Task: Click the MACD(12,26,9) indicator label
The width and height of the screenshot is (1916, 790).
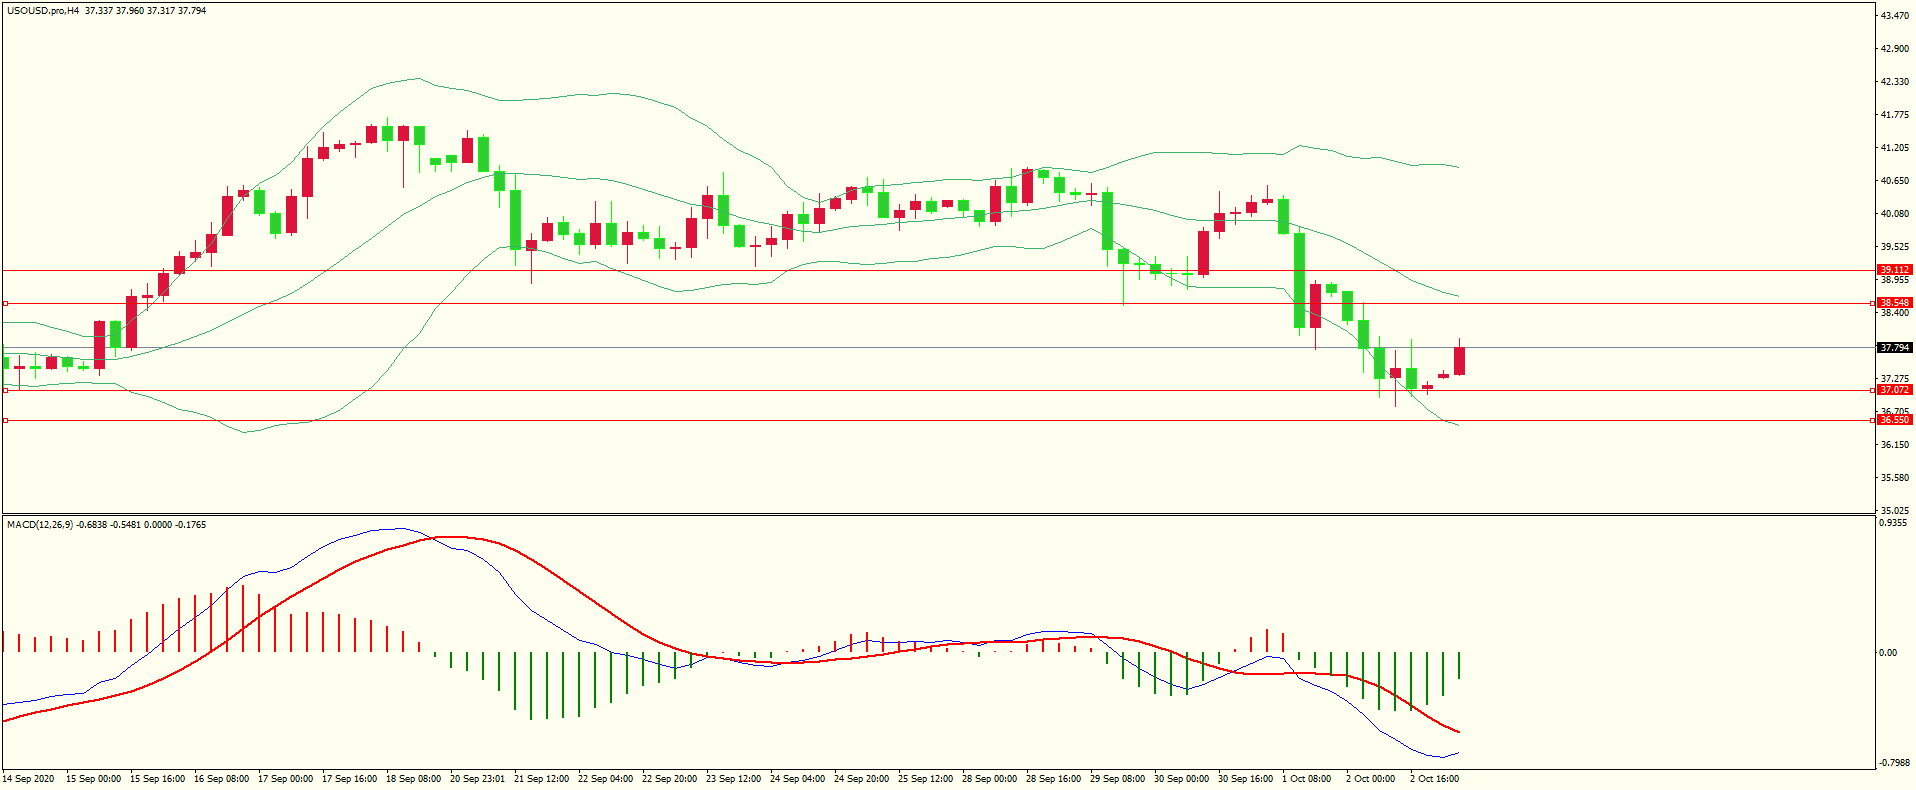Action: tap(39, 525)
